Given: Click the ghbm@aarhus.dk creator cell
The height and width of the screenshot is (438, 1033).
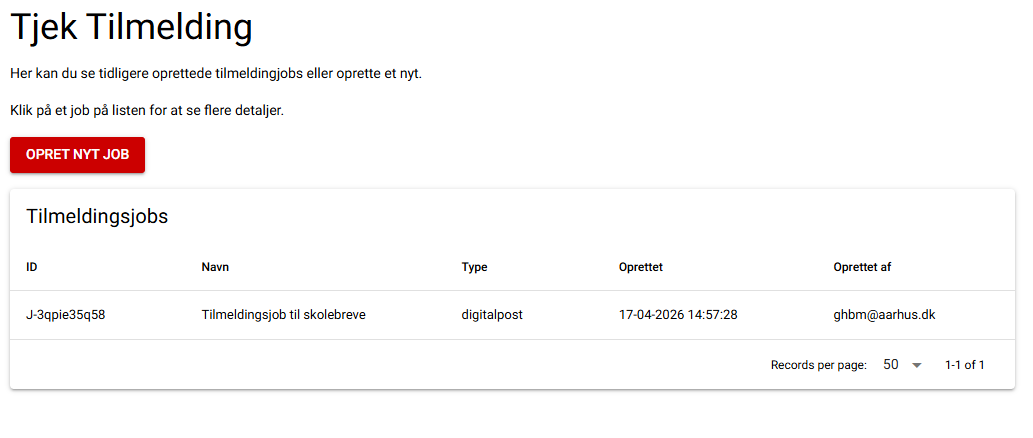Looking at the screenshot, I should coord(884,315).
